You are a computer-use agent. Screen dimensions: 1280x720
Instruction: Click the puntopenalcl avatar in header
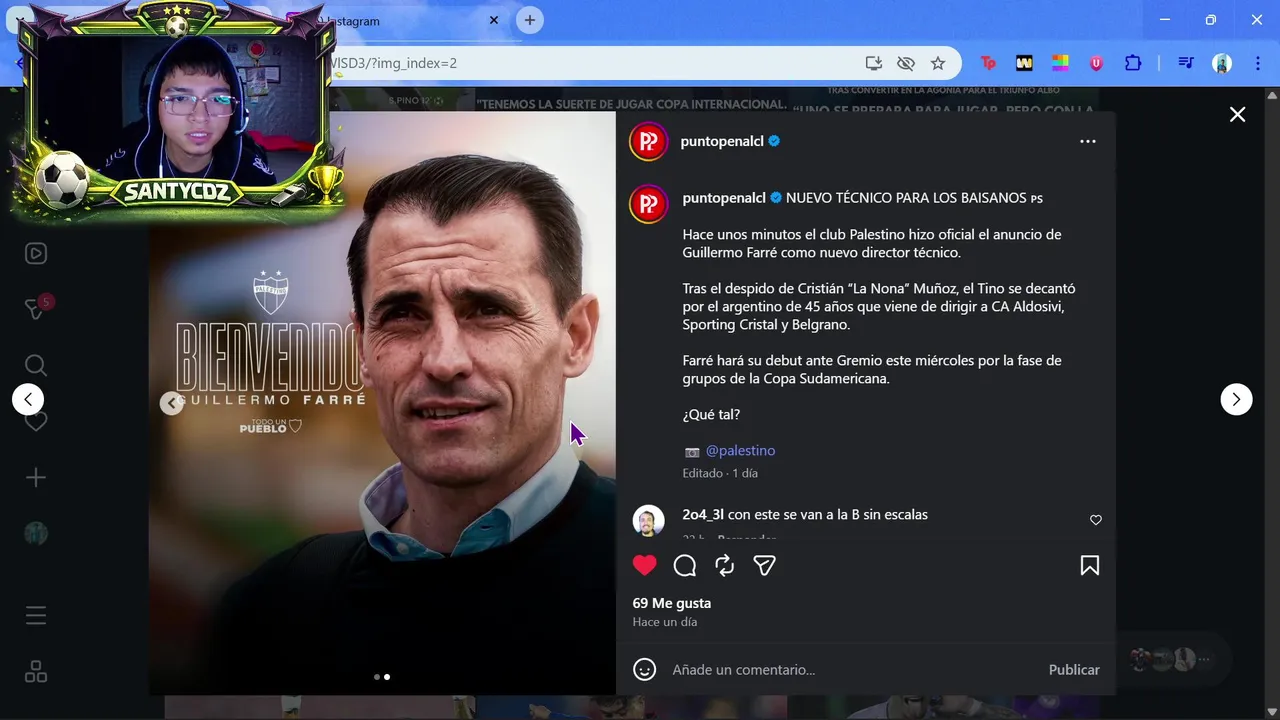[648, 141]
